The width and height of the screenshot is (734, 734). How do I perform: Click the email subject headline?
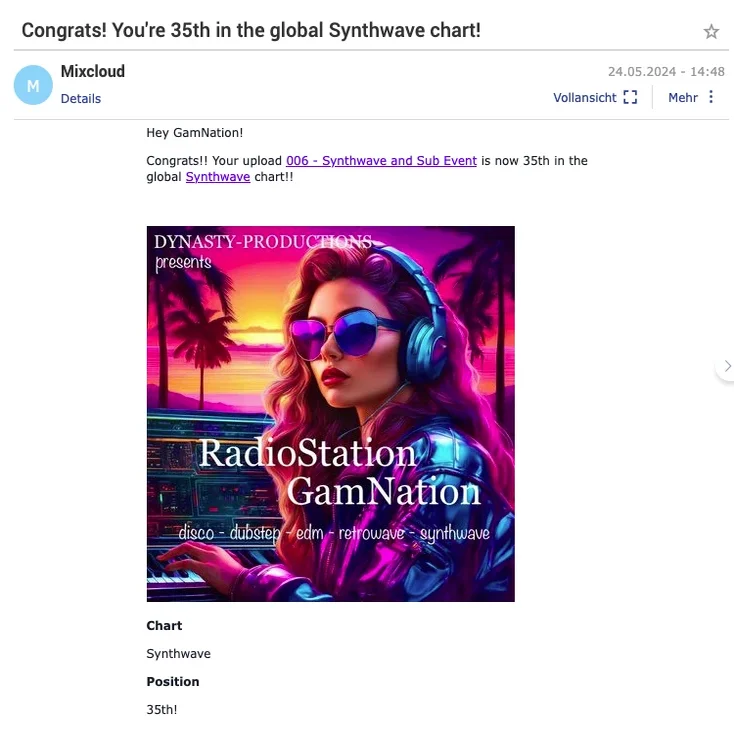coord(251,30)
